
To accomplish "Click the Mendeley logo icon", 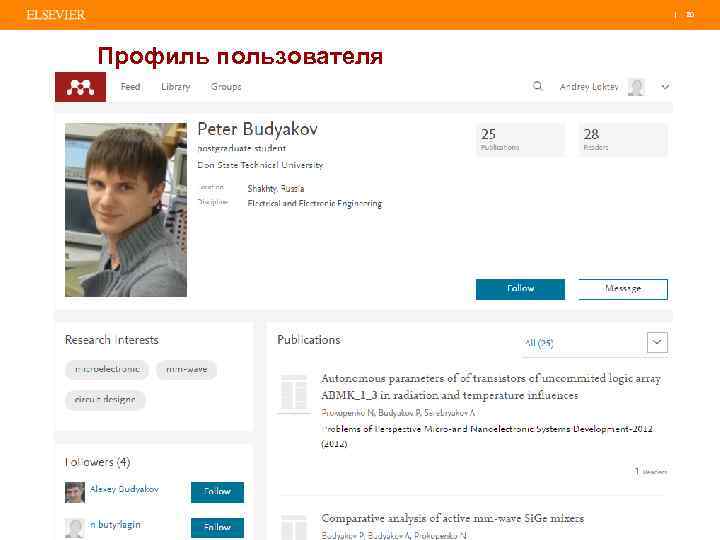I will pos(81,87).
